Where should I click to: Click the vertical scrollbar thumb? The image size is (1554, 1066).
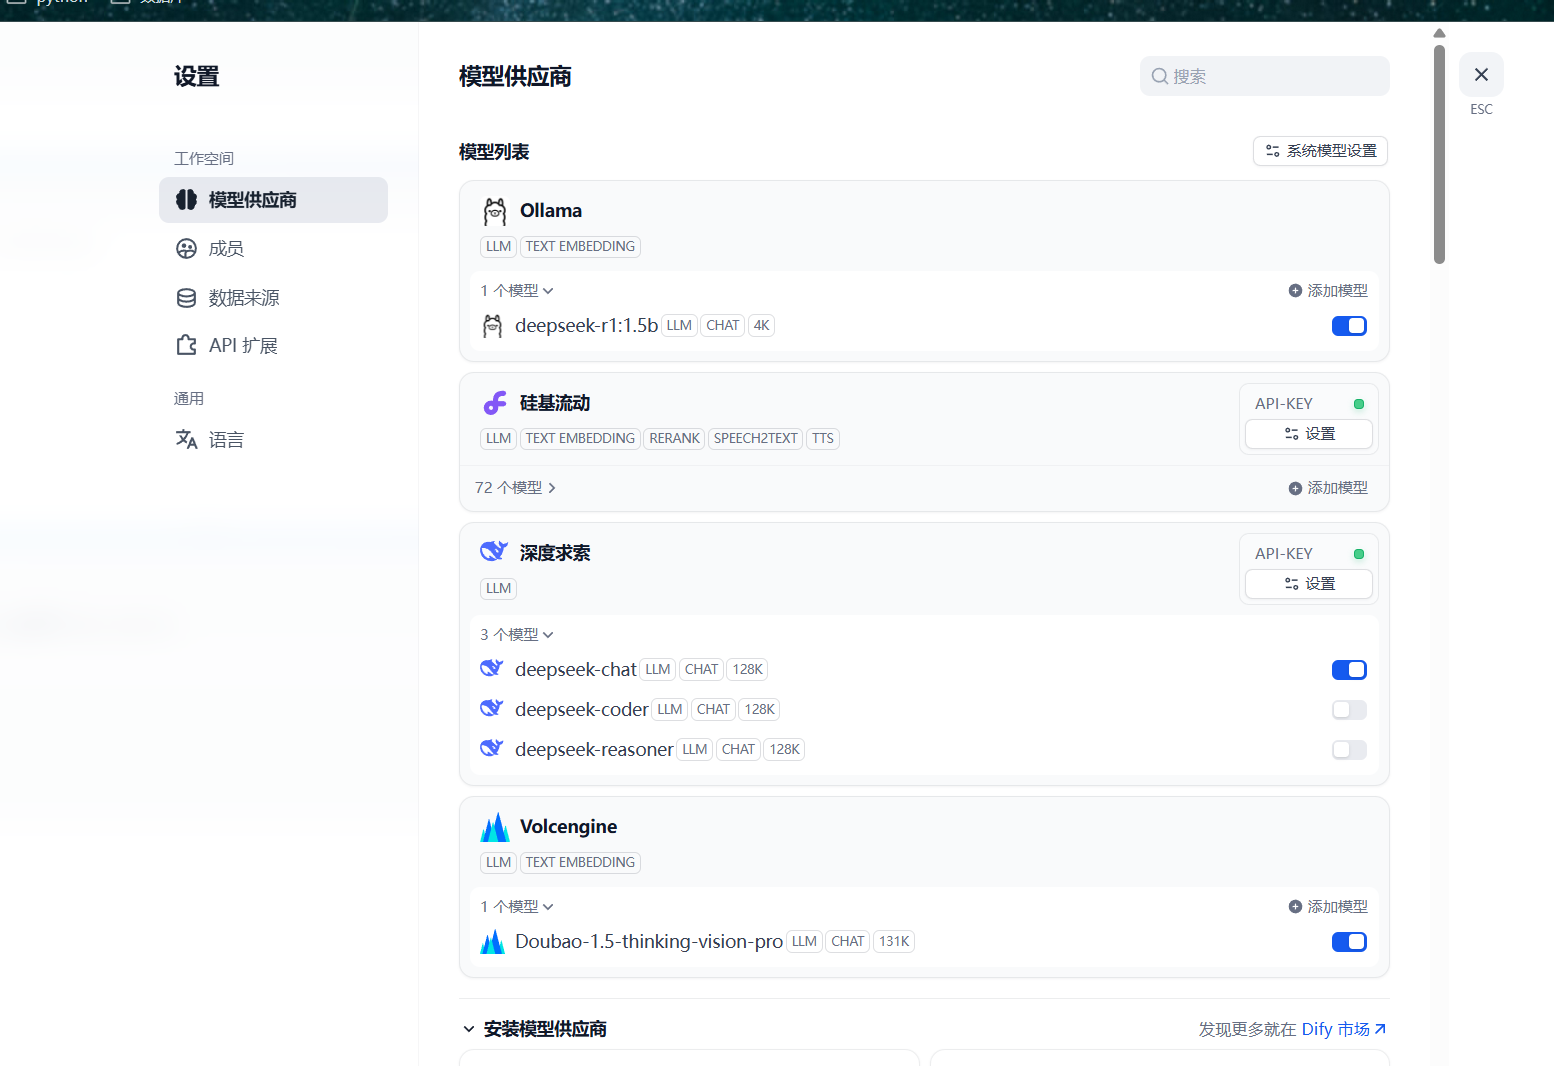tap(1439, 154)
